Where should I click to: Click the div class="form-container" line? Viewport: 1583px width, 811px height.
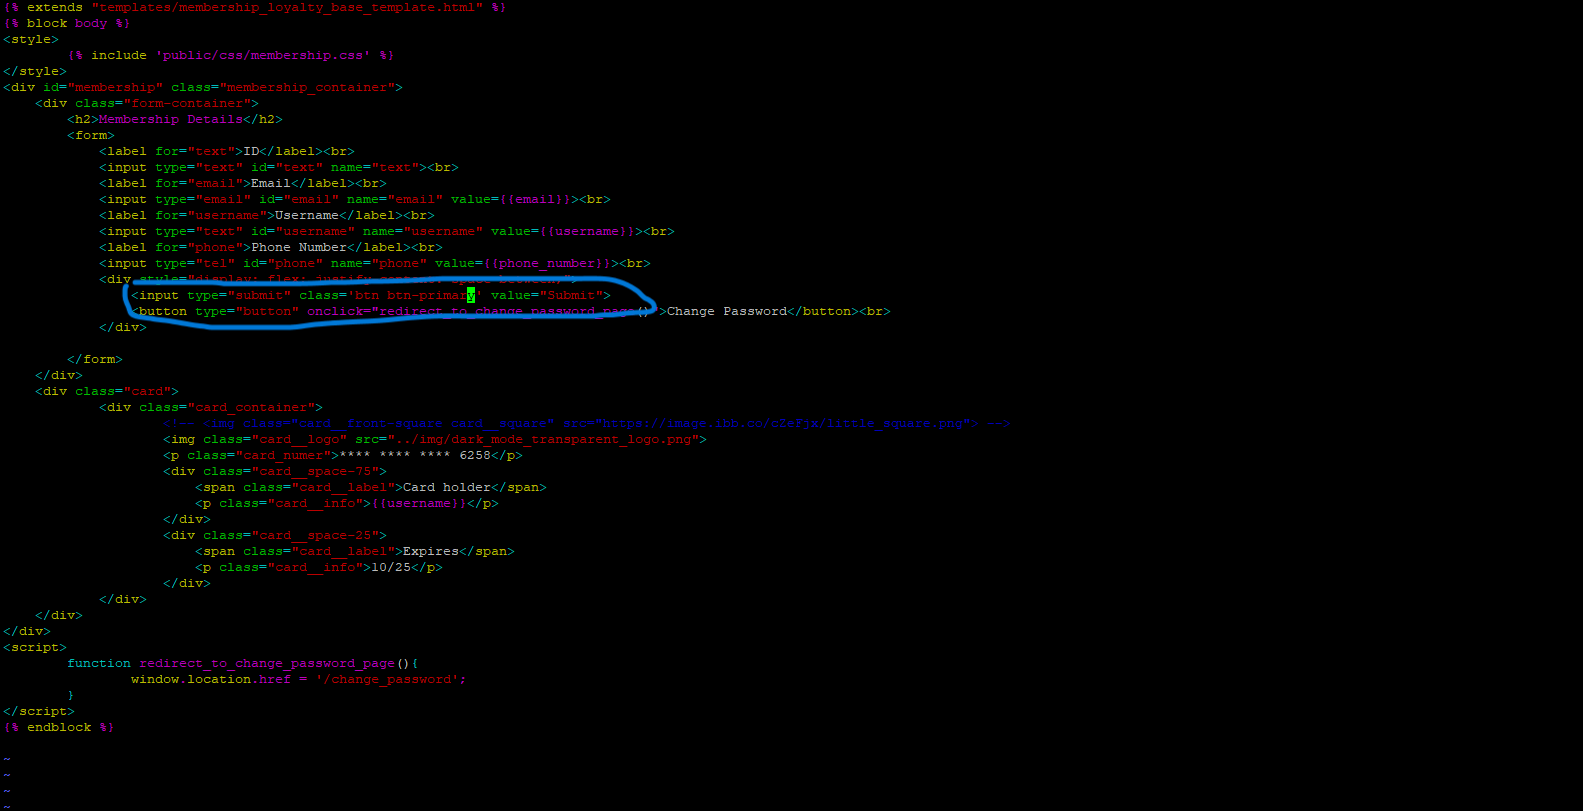pyautogui.click(x=147, y=103)
